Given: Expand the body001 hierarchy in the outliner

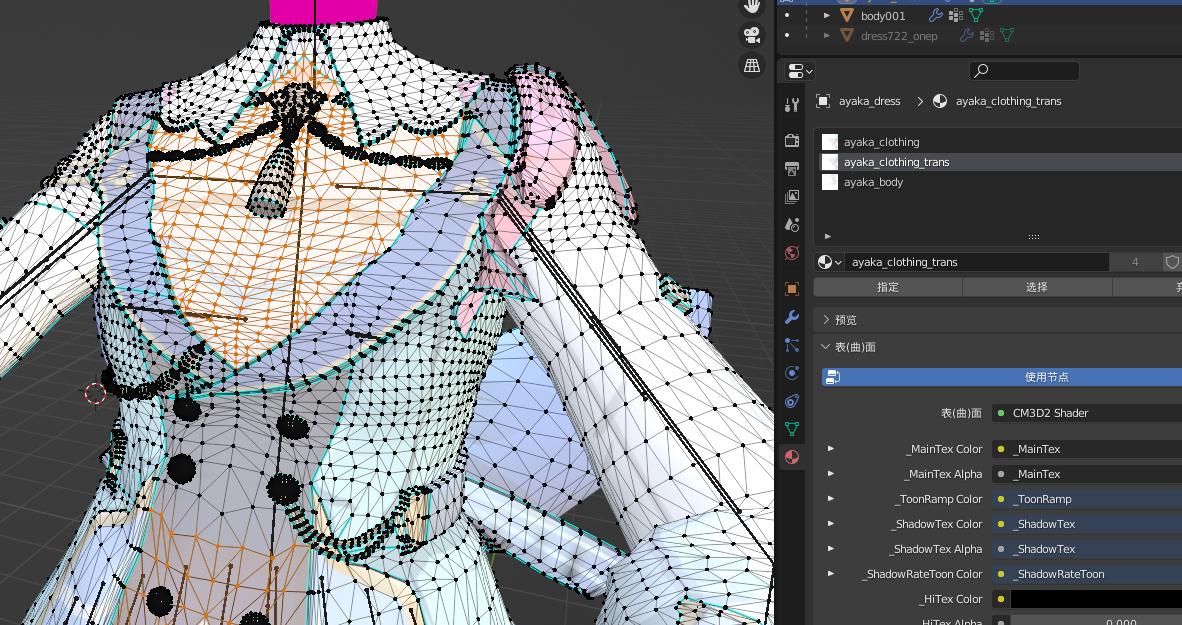Looking at the screenshot, I should point(825,15).
